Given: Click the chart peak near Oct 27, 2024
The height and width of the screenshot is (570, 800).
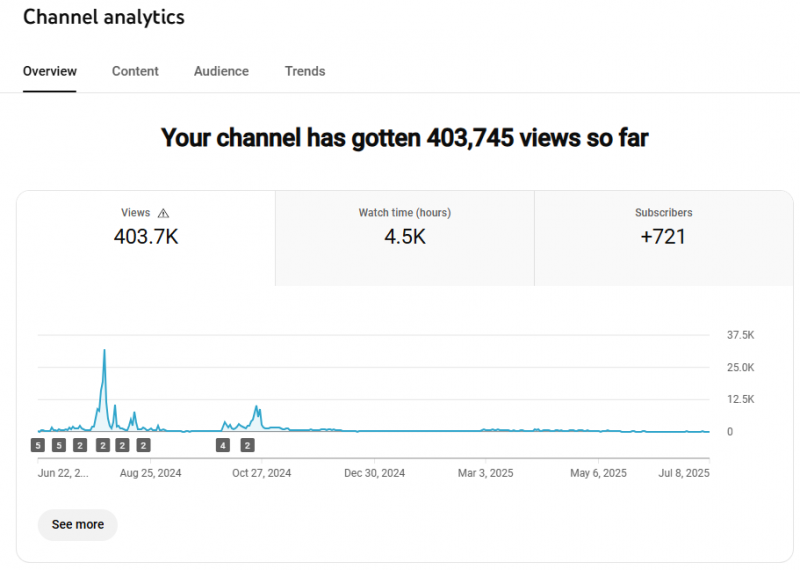Looking at the screenshot, I should point(258,408).
